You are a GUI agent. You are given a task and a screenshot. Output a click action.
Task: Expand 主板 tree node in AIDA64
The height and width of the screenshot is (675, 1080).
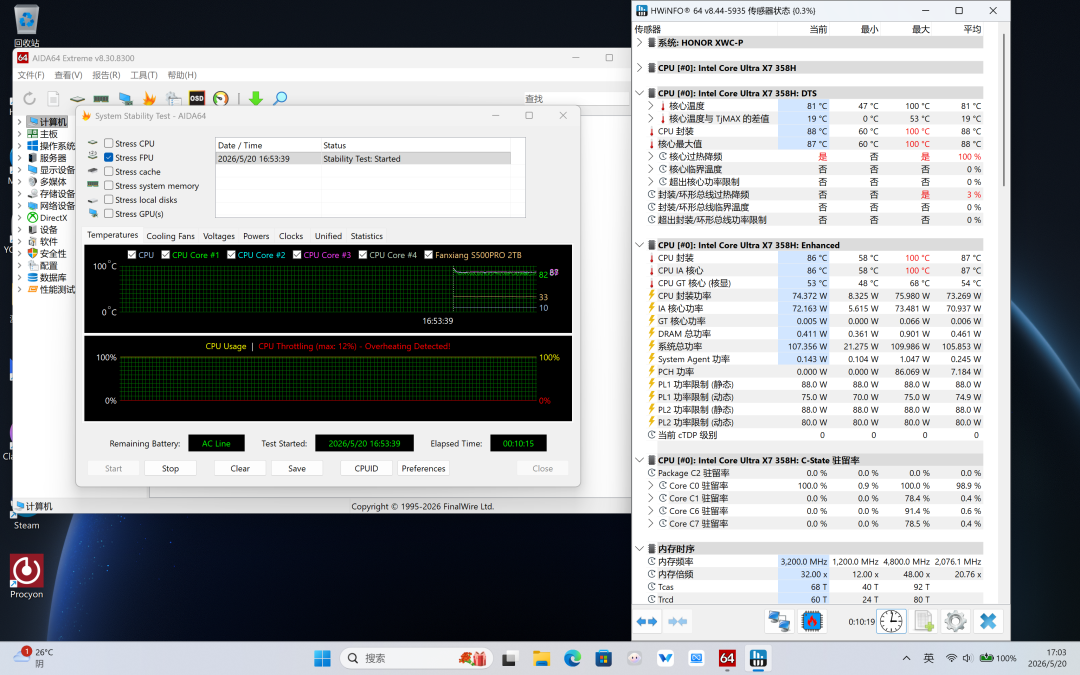pyautogui.click(x=19, y=134)
